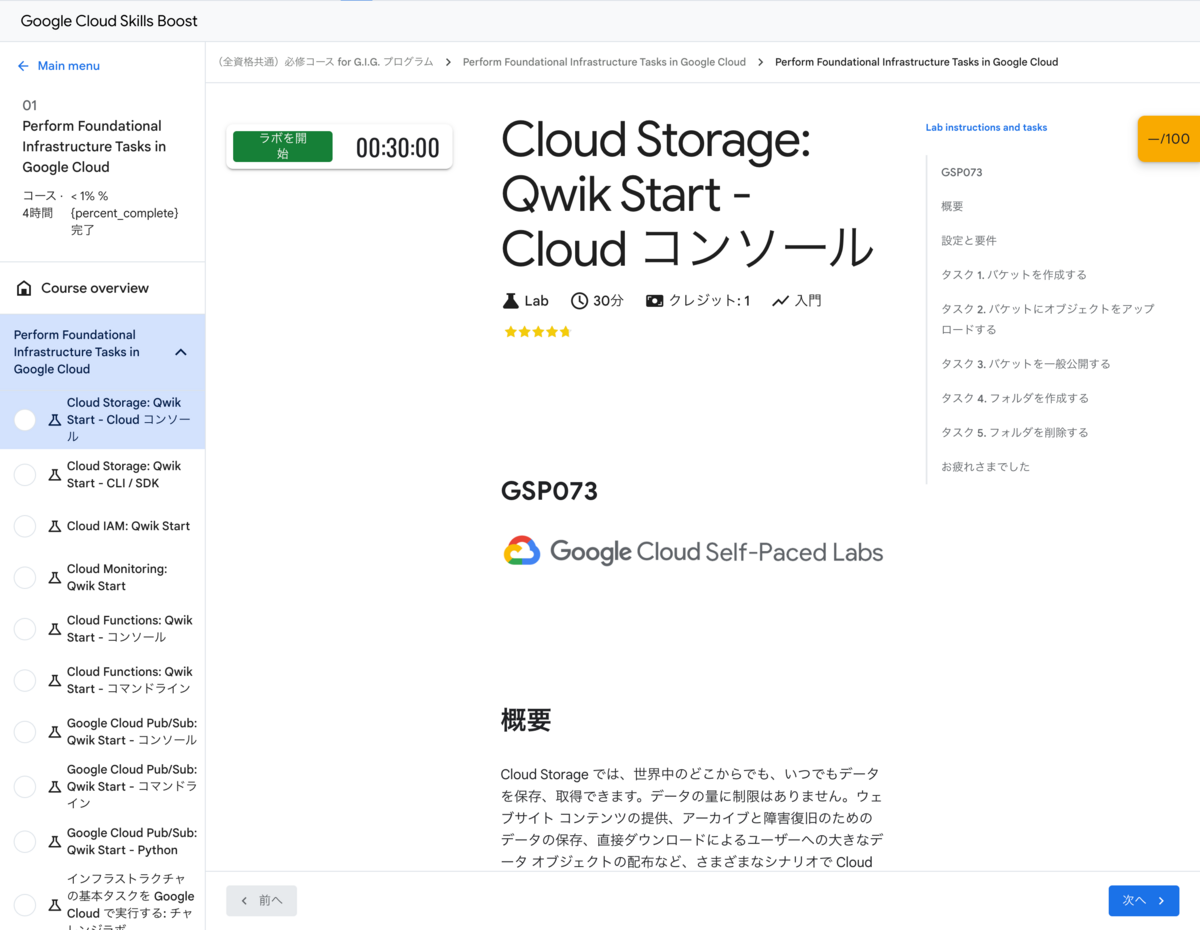
Task: Collapse the Perform Foundational Infrastructure Tasks section chevron
Action: click(181, 352)
